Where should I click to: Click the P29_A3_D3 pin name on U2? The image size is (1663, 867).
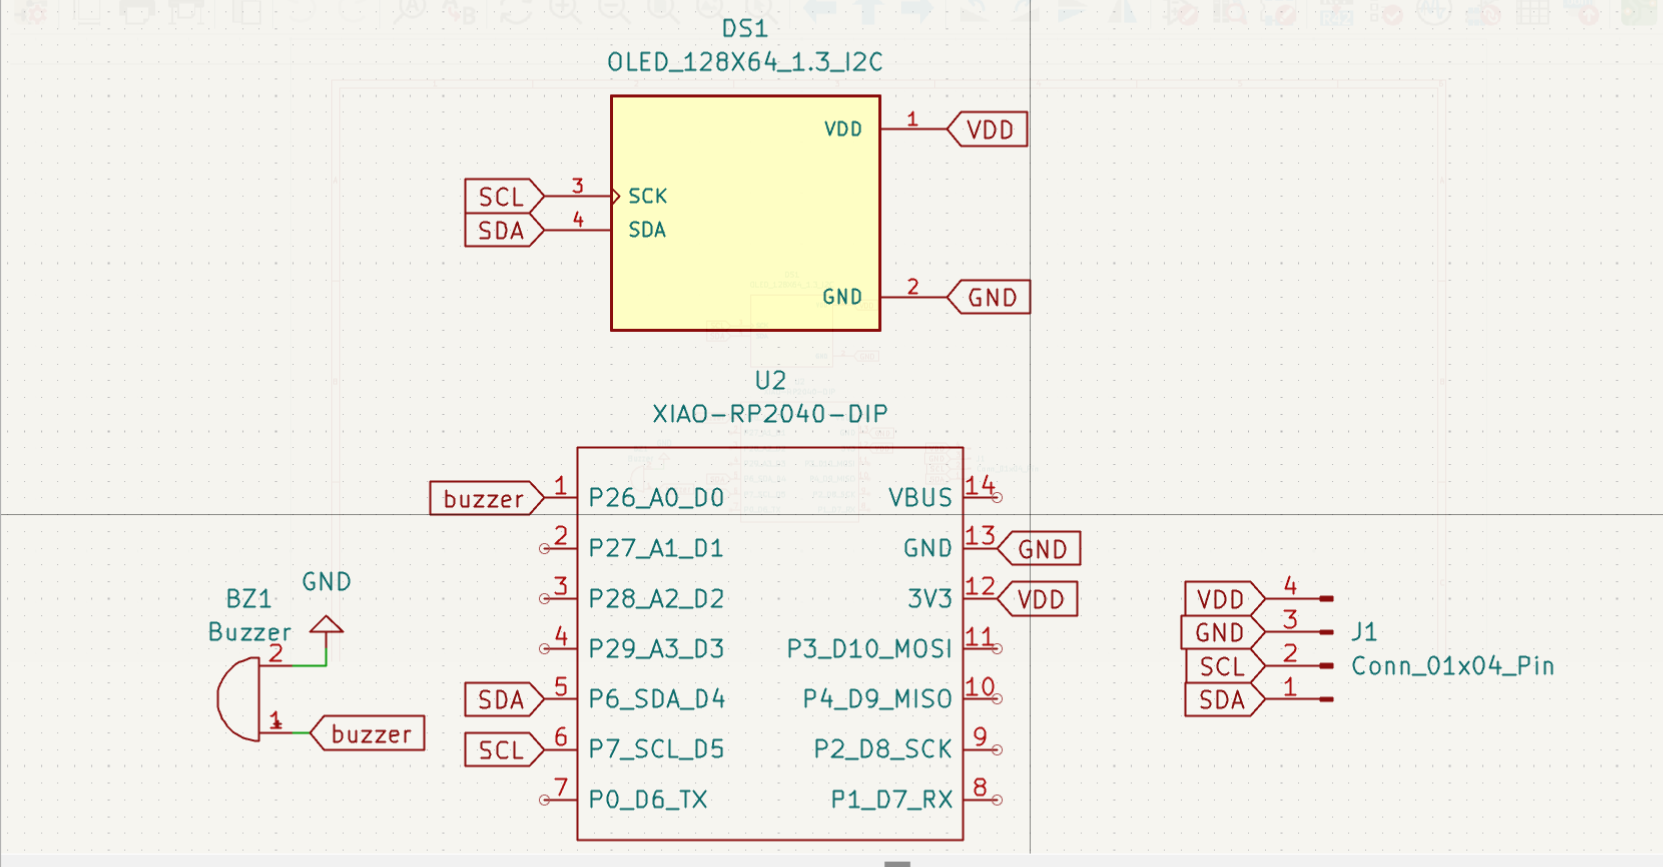coord(656,648)
